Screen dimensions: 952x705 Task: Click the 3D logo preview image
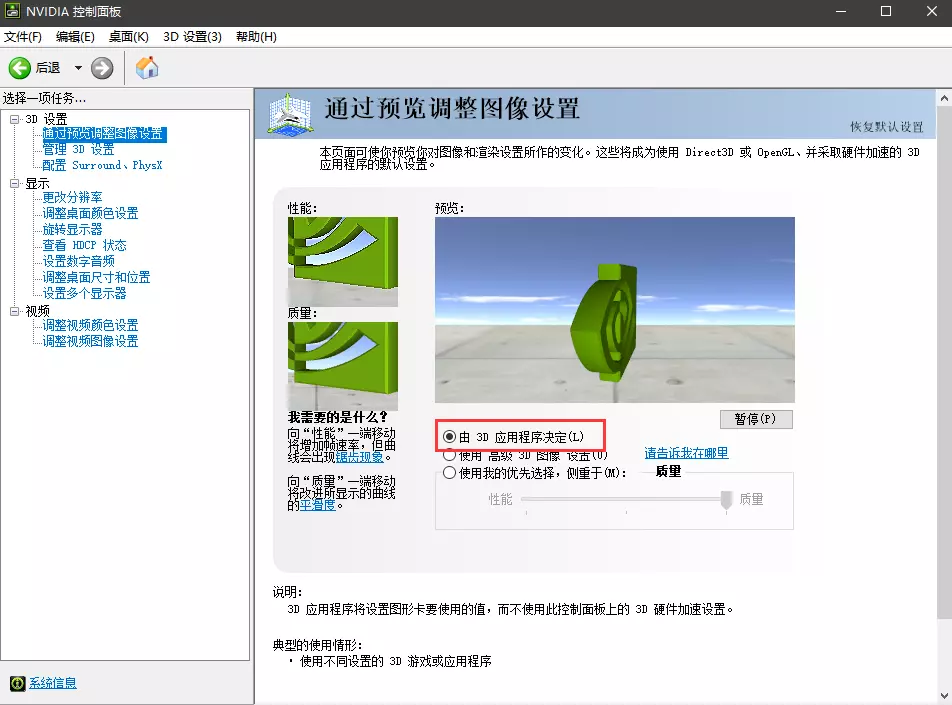tap(614, 310)
